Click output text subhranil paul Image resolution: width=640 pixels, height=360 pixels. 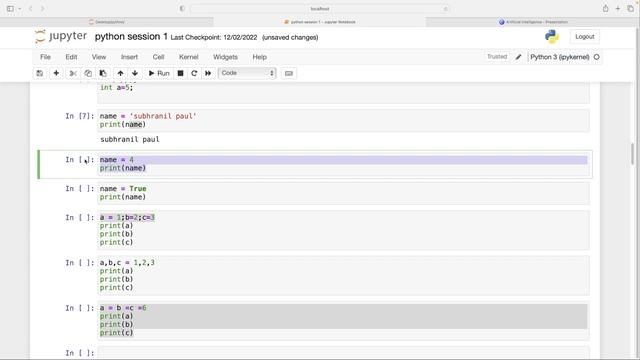(x=130, y=140)
